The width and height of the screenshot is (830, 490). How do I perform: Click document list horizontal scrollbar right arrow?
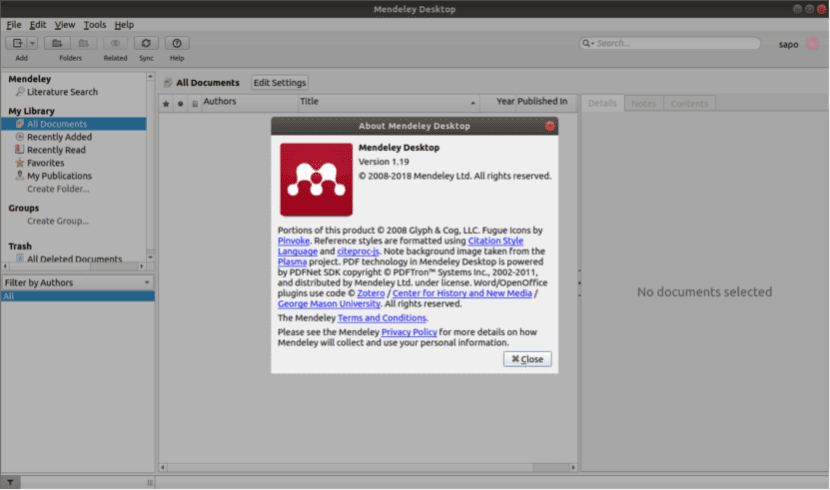[x=573, y=468]
